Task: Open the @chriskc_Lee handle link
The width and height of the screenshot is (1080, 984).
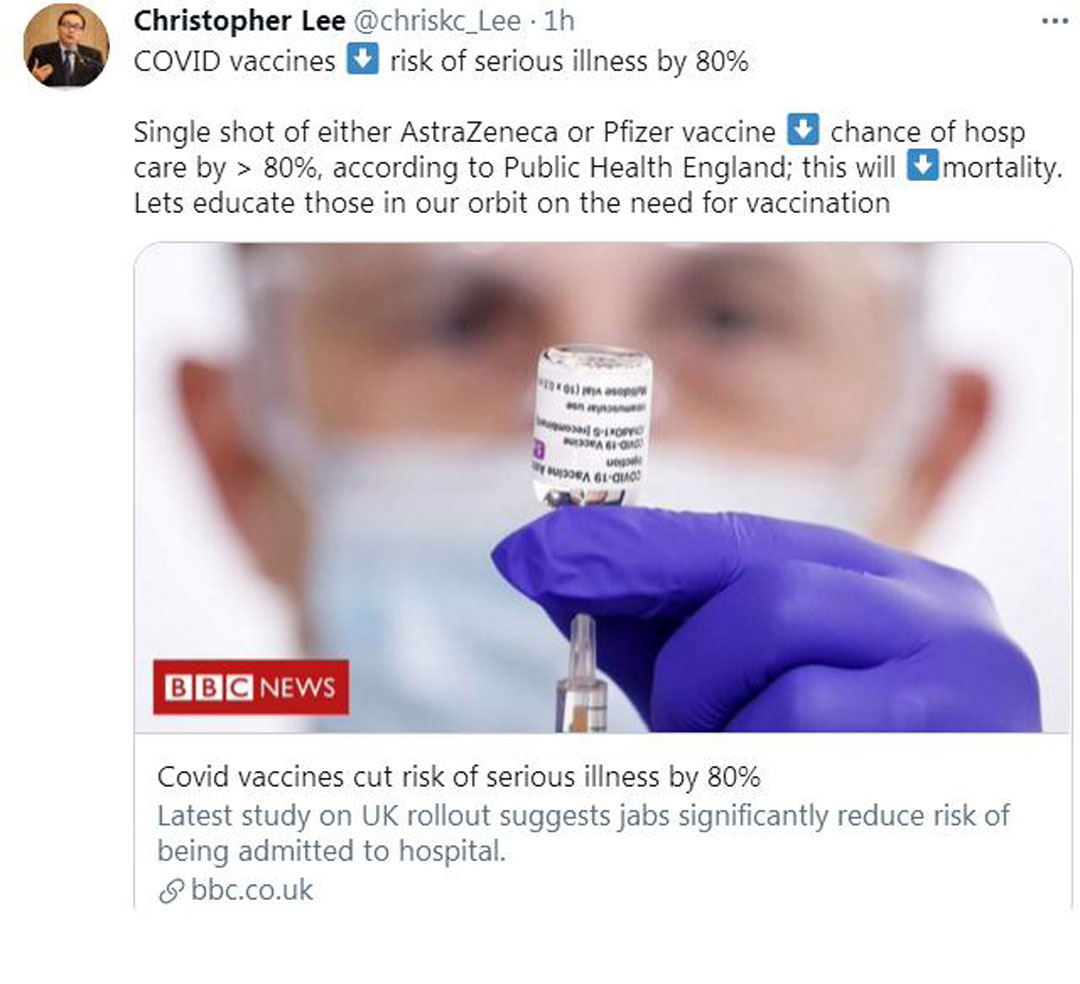Action: coord(437,21)
